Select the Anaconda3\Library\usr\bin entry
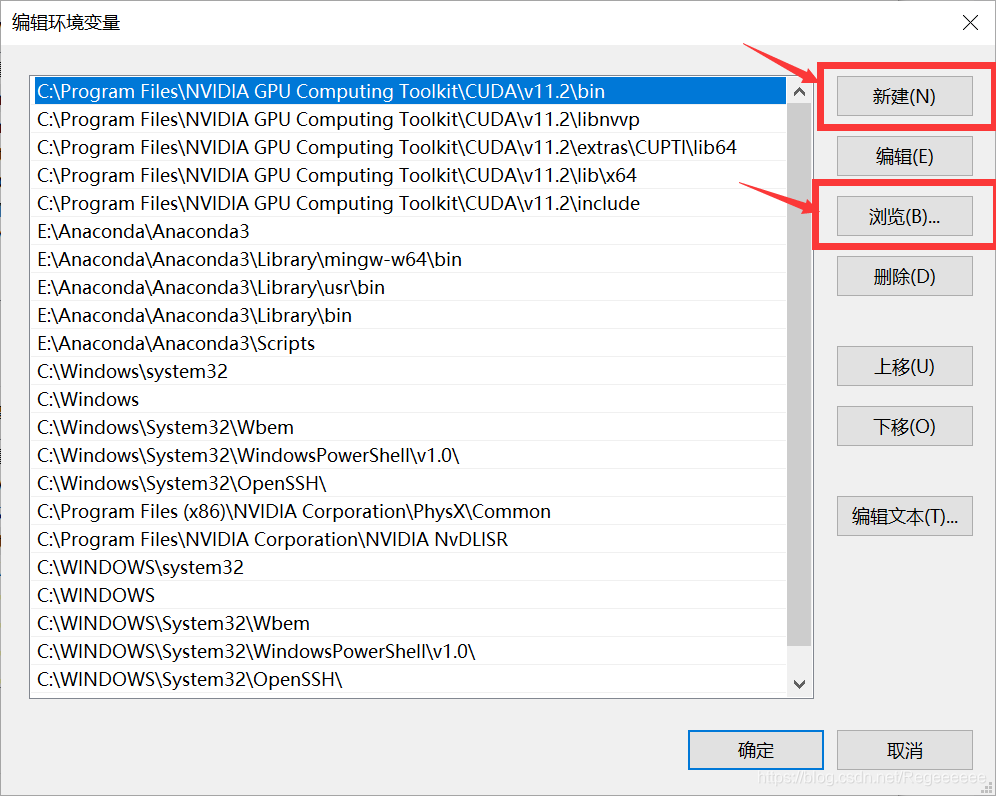Viewport: 996px width, 796px height. point(410,287)
